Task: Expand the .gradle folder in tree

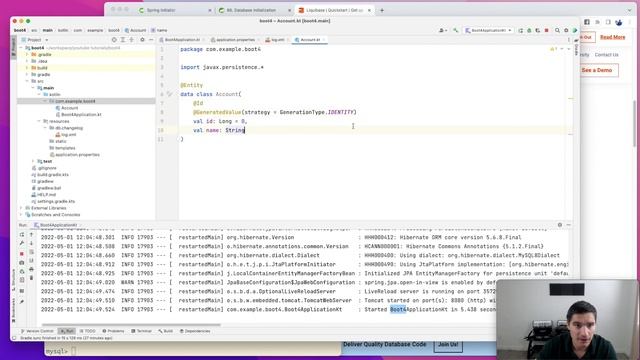Action: pos(27,54)
